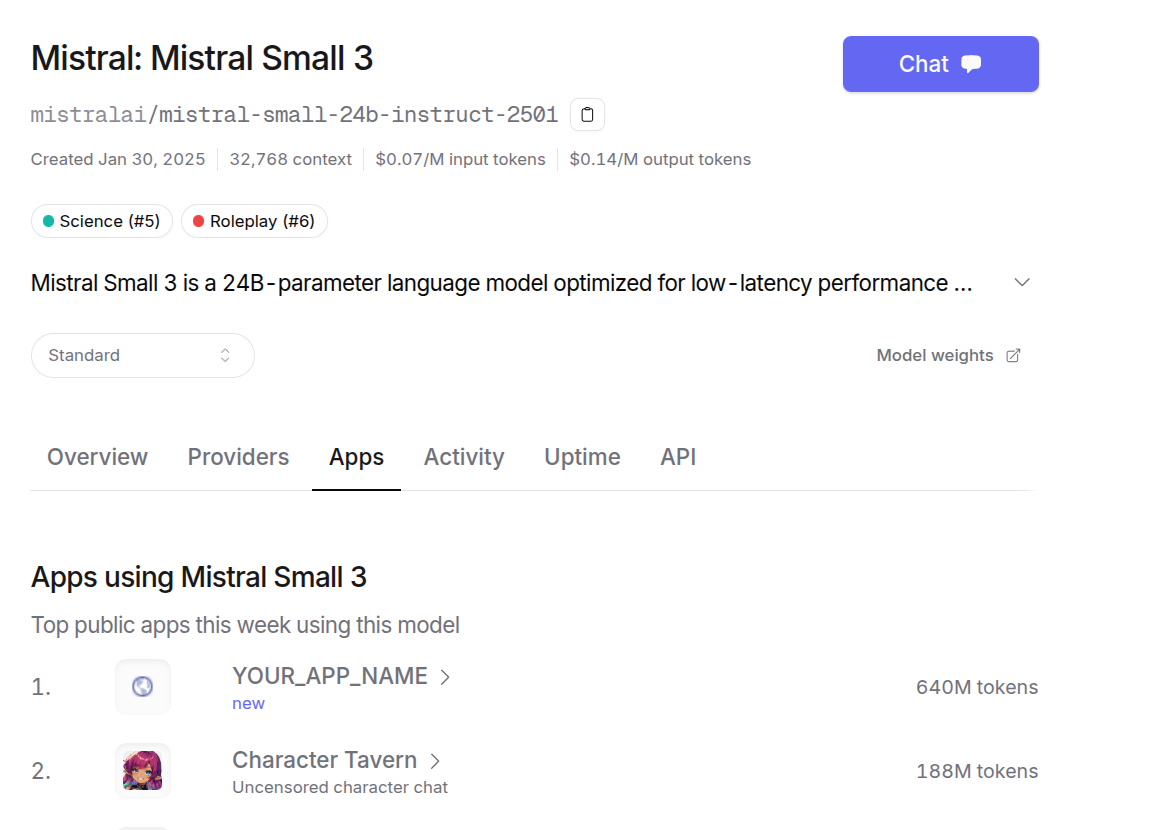Switch to the Activity tab
This screenshot has width=1160, height=830.
pyautogui.click(x=464, y=457)
